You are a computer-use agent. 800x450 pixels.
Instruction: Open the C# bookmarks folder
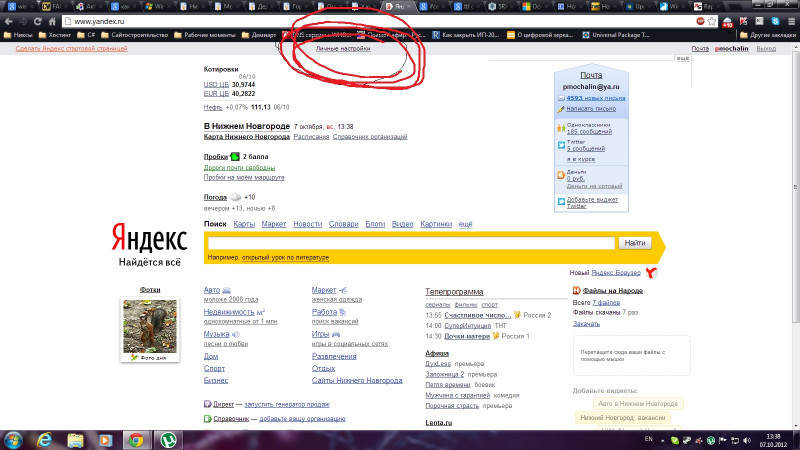point(86,35)
